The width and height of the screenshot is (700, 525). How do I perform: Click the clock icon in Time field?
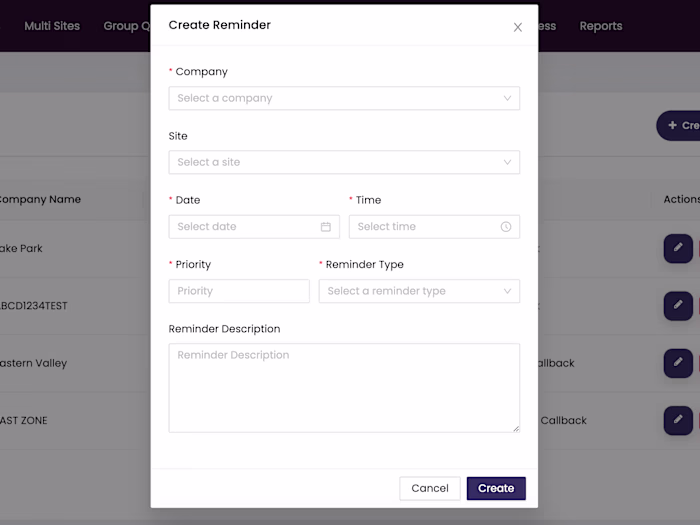pos(506,227)
